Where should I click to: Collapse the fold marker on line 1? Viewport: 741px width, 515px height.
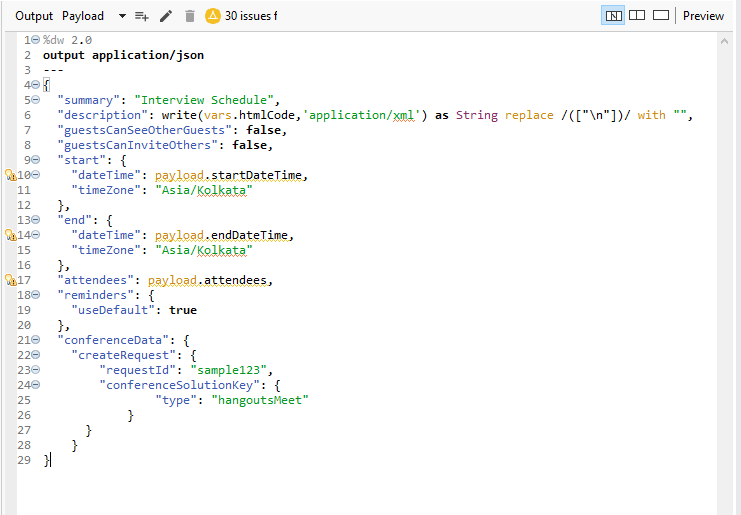[36, 40]
